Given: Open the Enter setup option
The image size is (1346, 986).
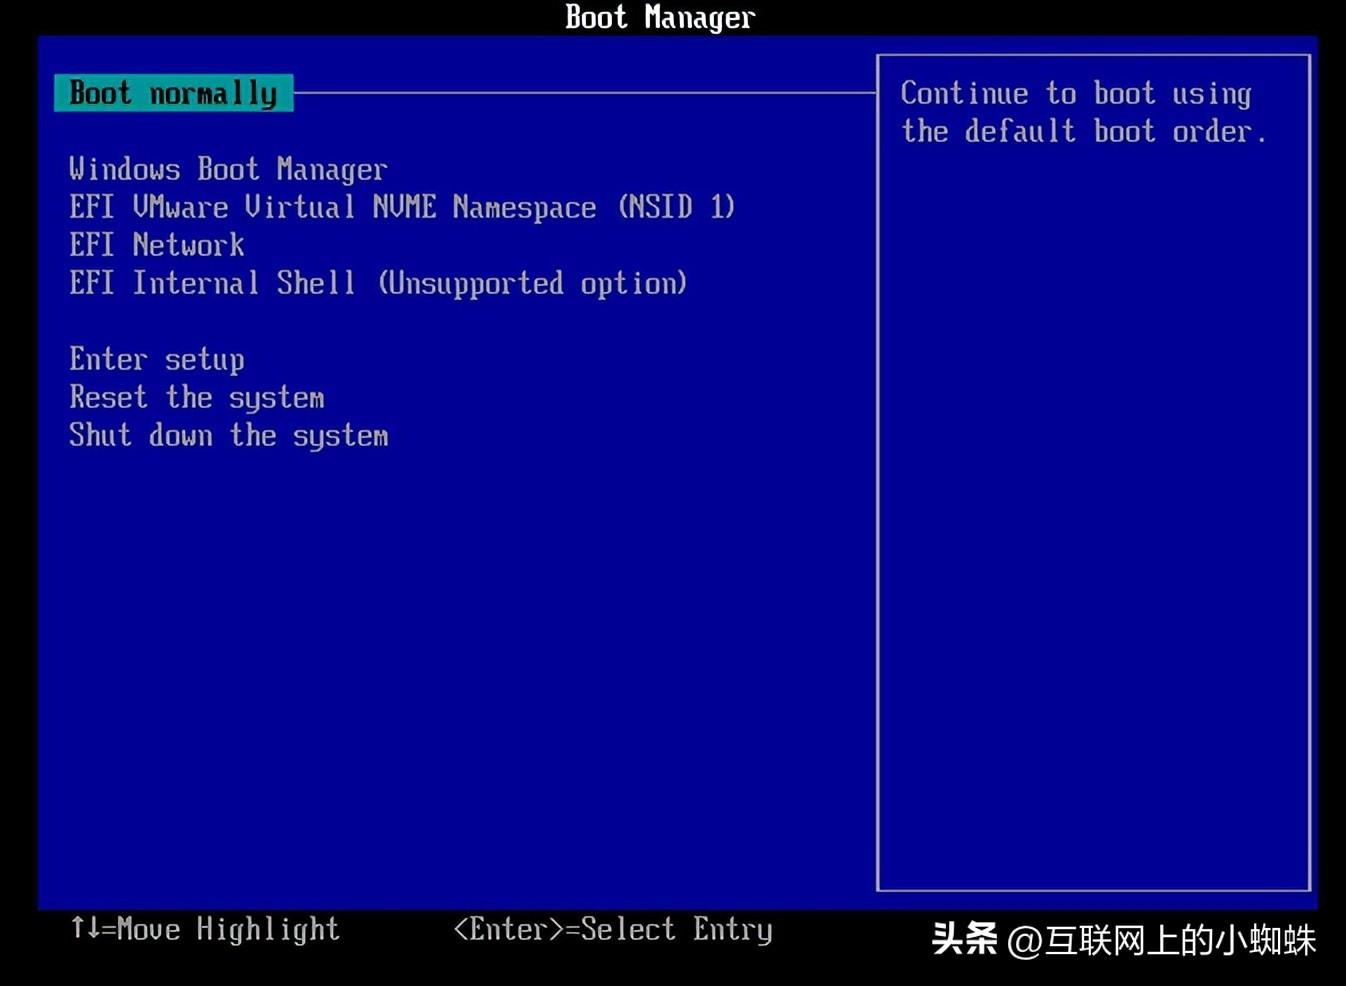Looking at the screenshot, I should point(157,359).
